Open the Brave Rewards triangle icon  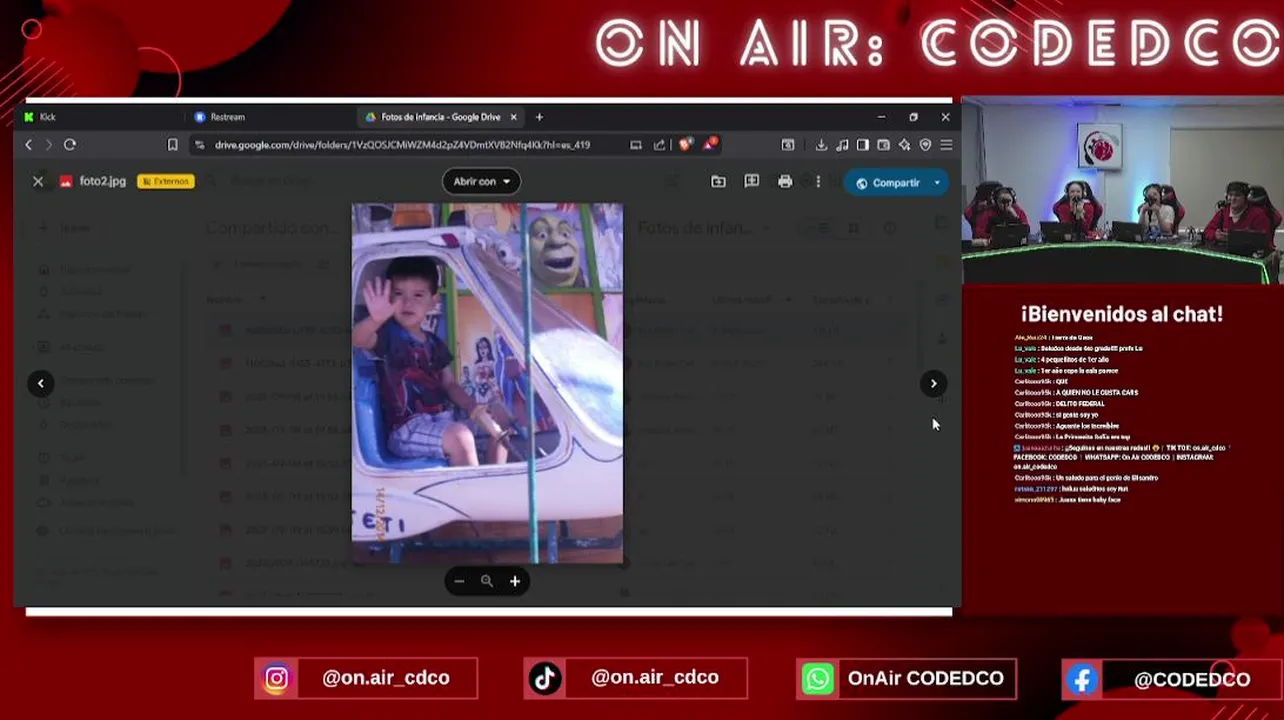[709, 145]
